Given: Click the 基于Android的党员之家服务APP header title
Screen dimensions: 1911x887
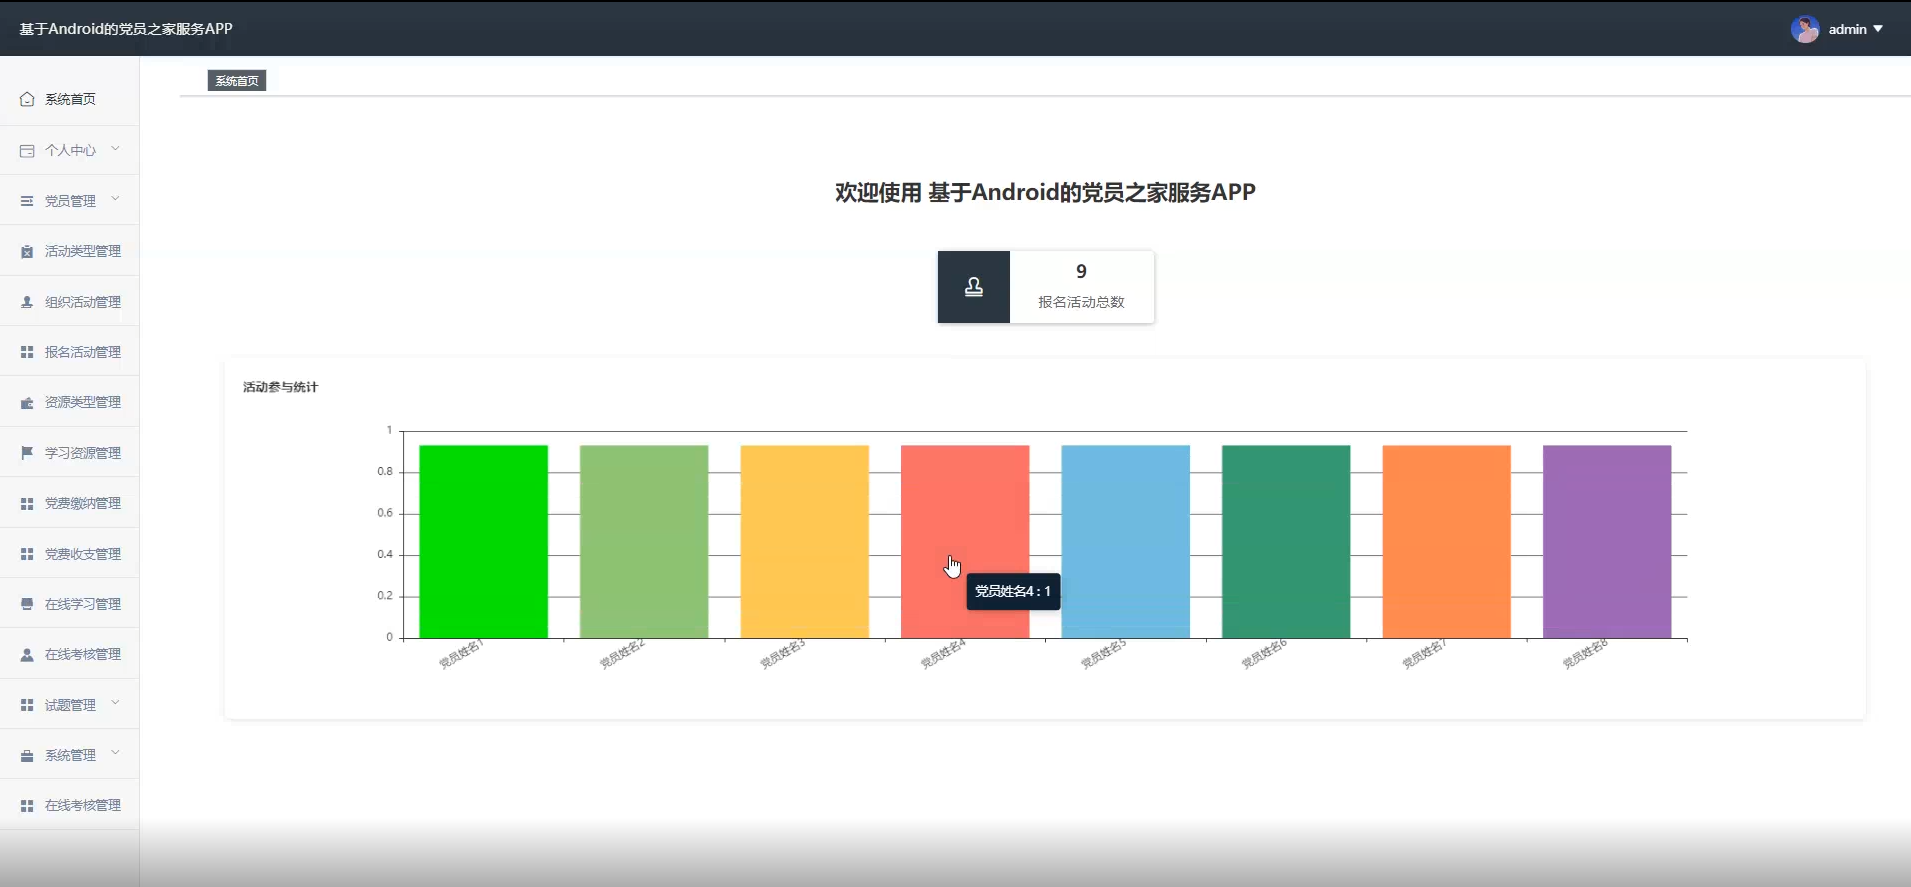Looking at the screenshot, I should point(126,29).
